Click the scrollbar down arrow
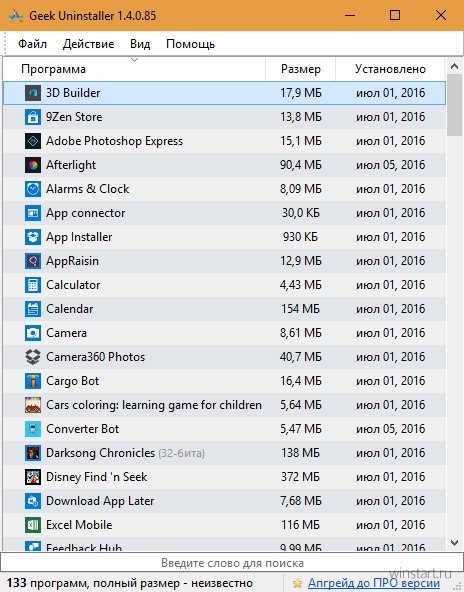 [455, 543]
